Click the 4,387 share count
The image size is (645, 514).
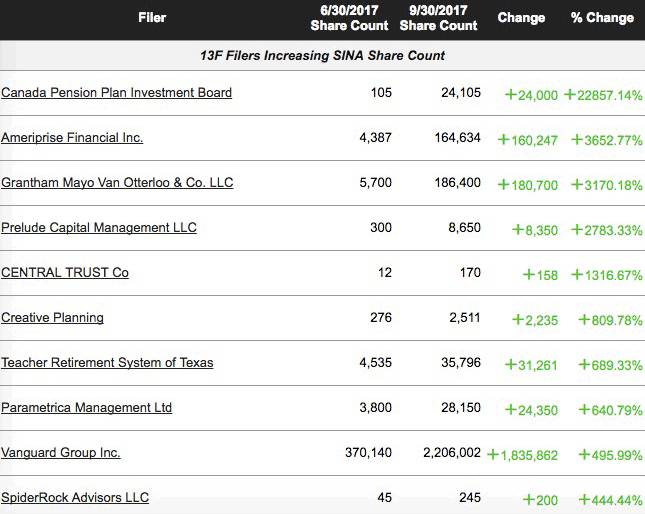[x=376, y=137]
